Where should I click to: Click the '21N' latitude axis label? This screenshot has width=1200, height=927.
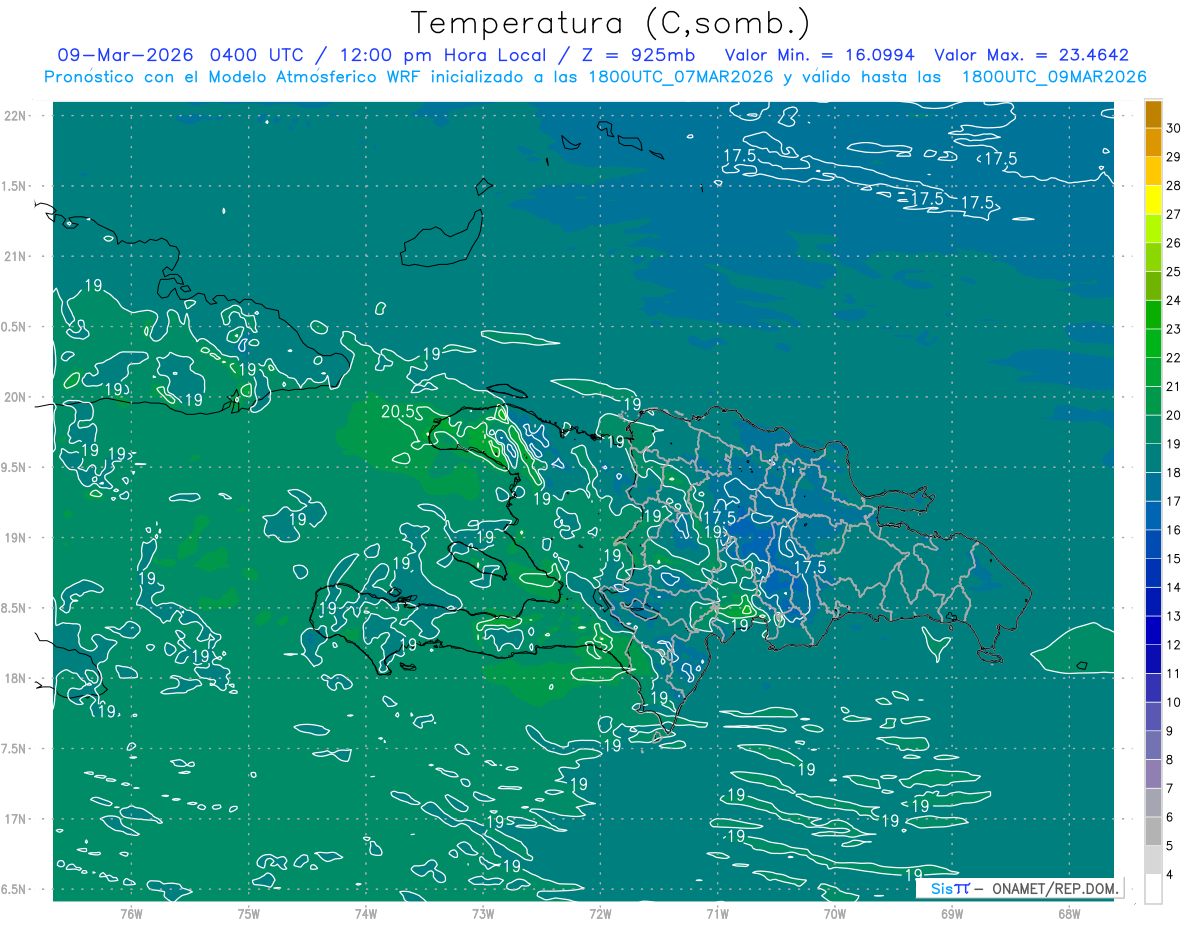(16, 256)
